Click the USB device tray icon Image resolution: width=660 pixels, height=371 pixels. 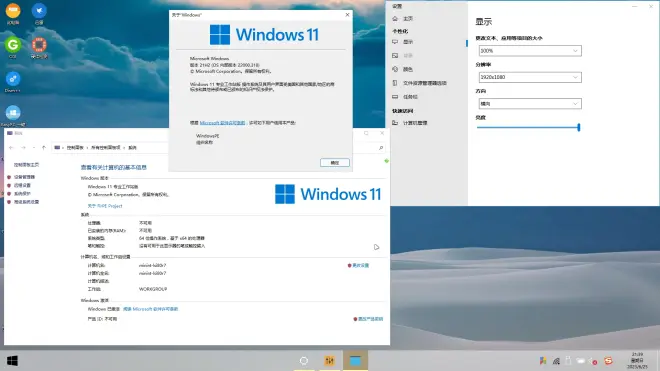pyautogui.click(x=568, y=361)
